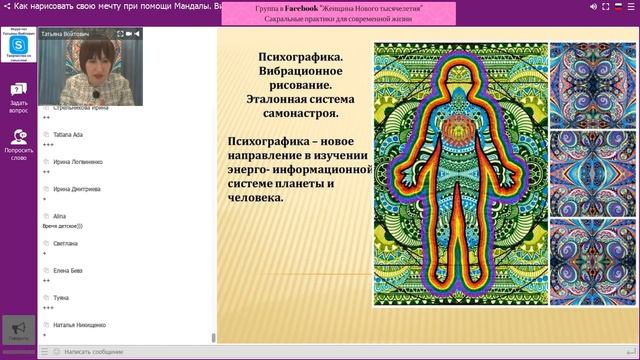Screen dimensions: 640x360
Task: Click the icon next to Светлана
Action: tap(46, 243)
